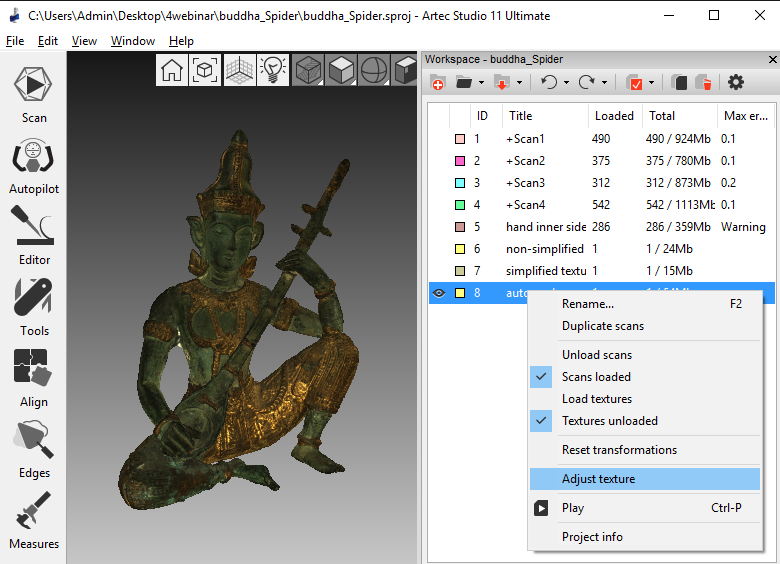Open dropdown arrow next to save icon
The height and width of the screenshot is (564, 780).
pyautogui.click(x=519, y=83)
